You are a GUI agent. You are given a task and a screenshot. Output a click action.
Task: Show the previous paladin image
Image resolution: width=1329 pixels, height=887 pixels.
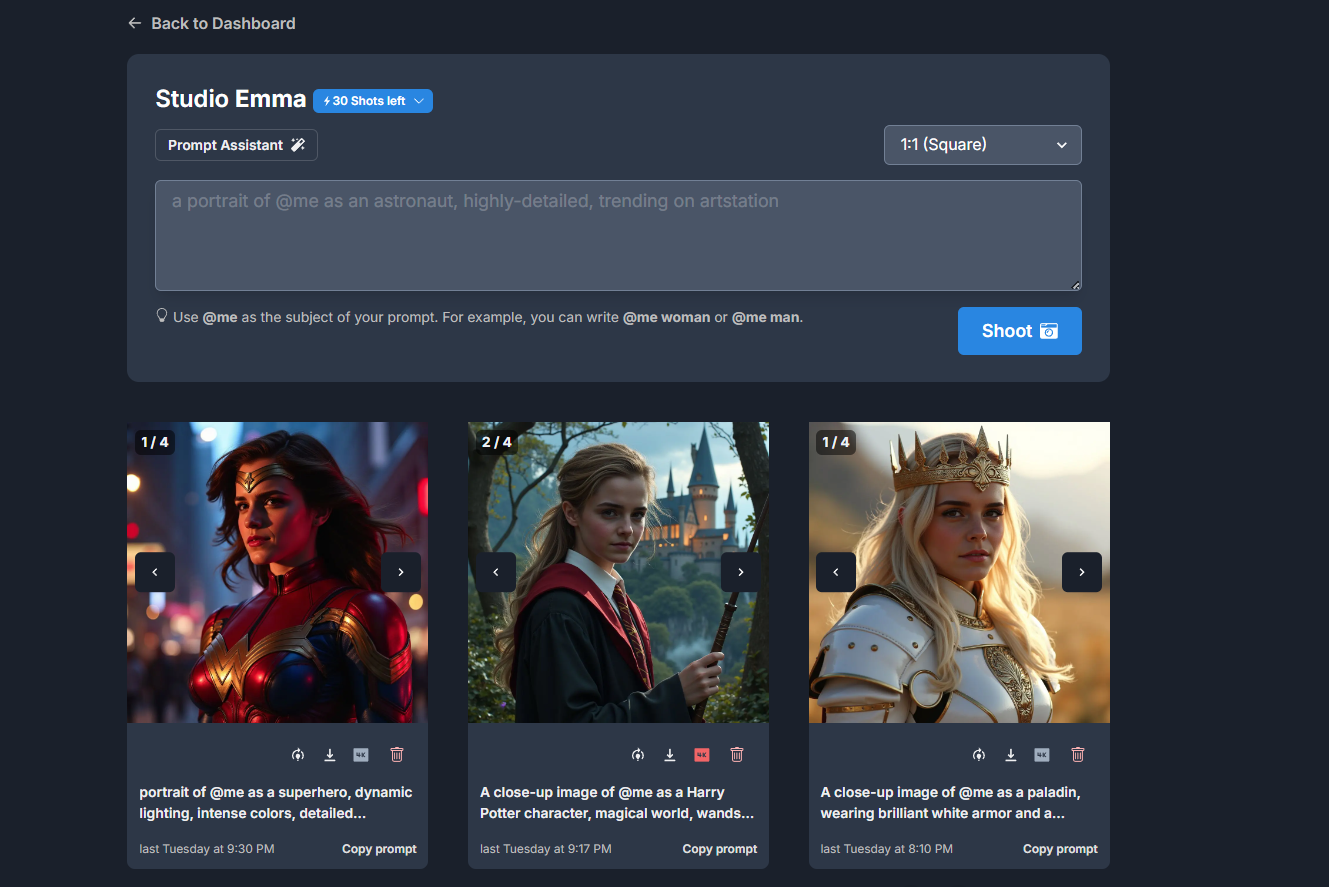836,572
